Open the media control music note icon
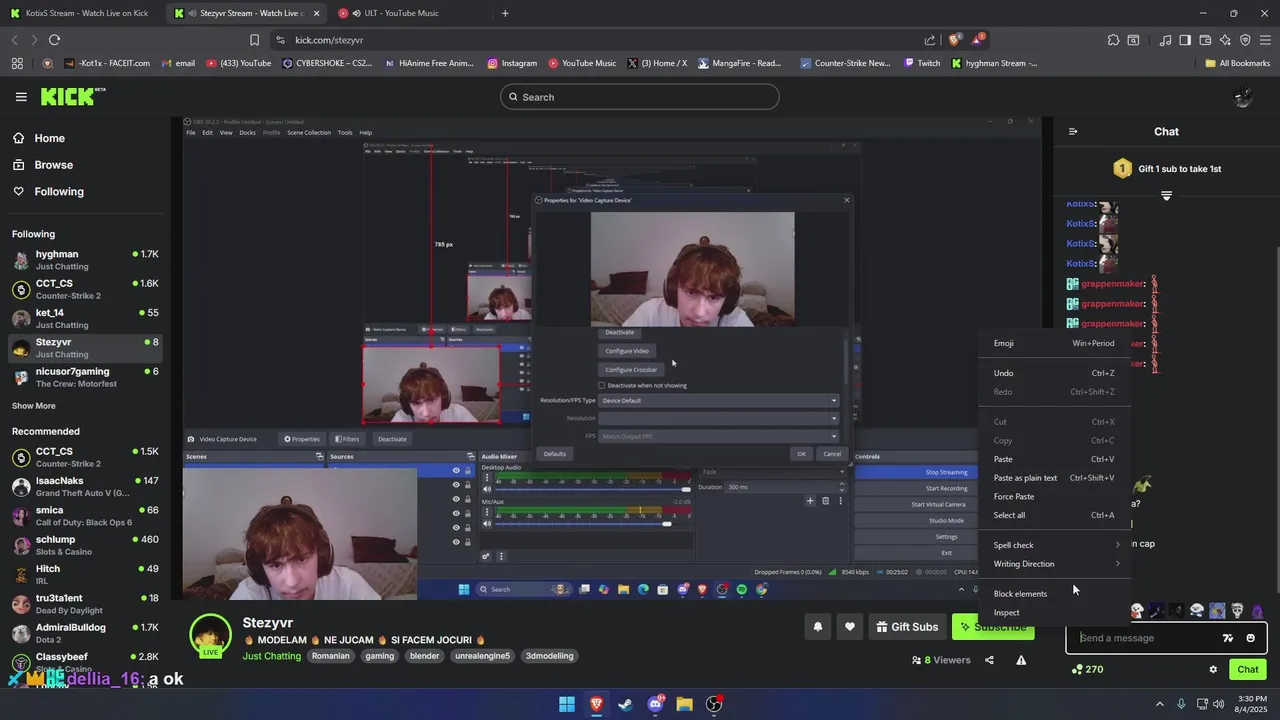This screenshot has width=1280, height=720. [1165, 40]
